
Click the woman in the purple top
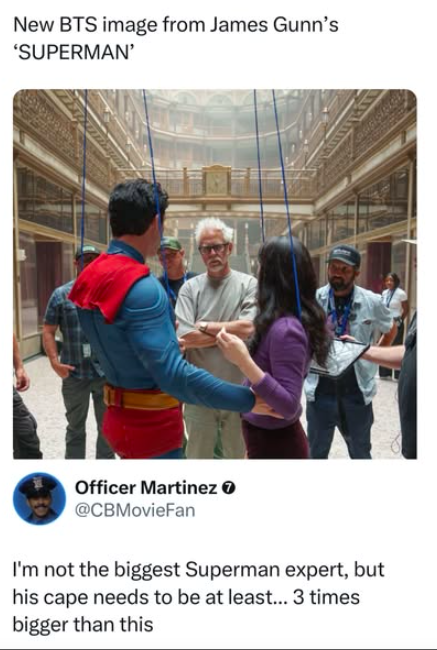279,348
